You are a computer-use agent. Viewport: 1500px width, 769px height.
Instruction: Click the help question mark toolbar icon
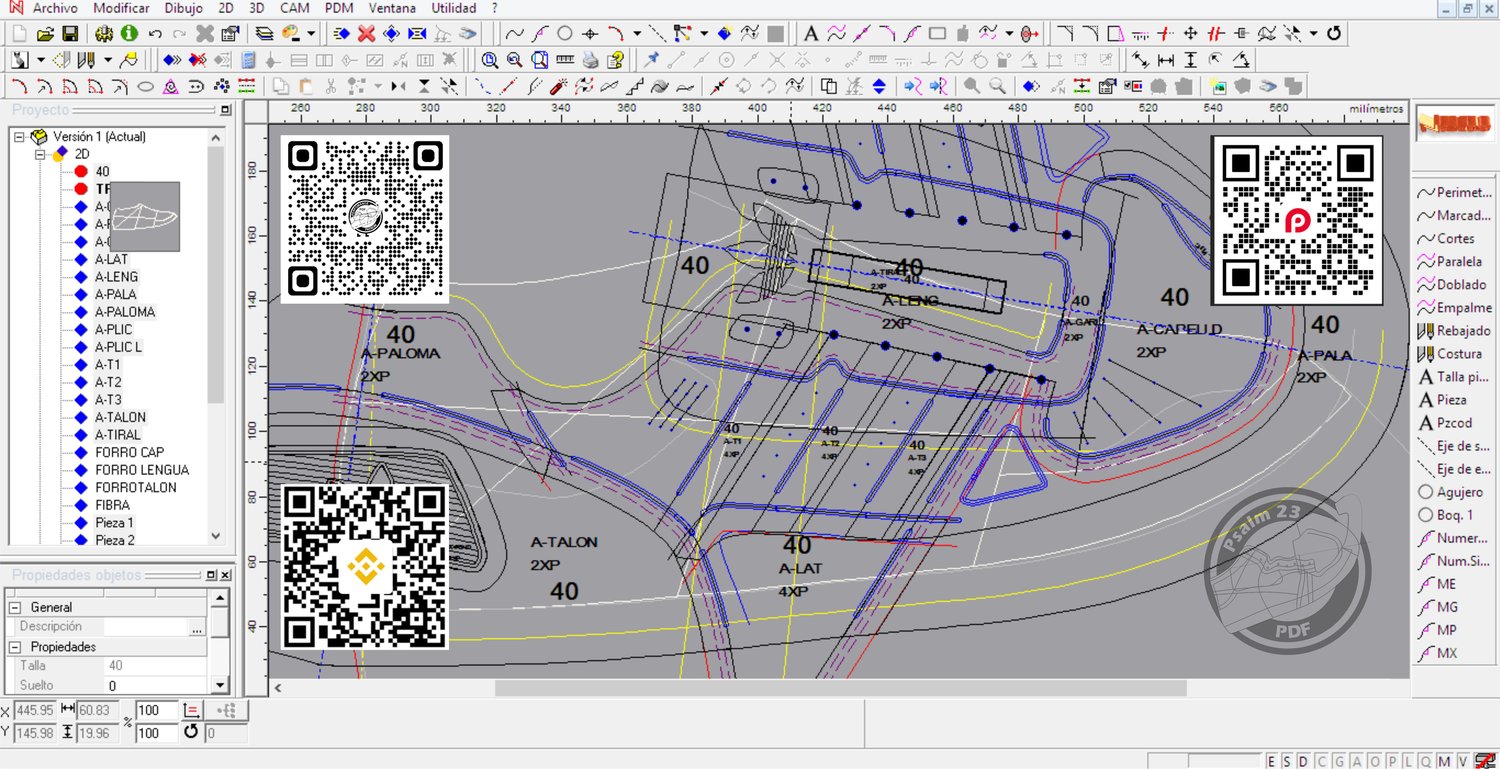coord(615,60)
